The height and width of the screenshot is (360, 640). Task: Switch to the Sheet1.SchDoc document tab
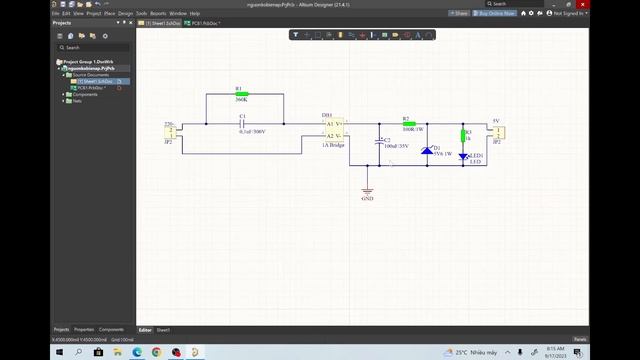(159, 23)
